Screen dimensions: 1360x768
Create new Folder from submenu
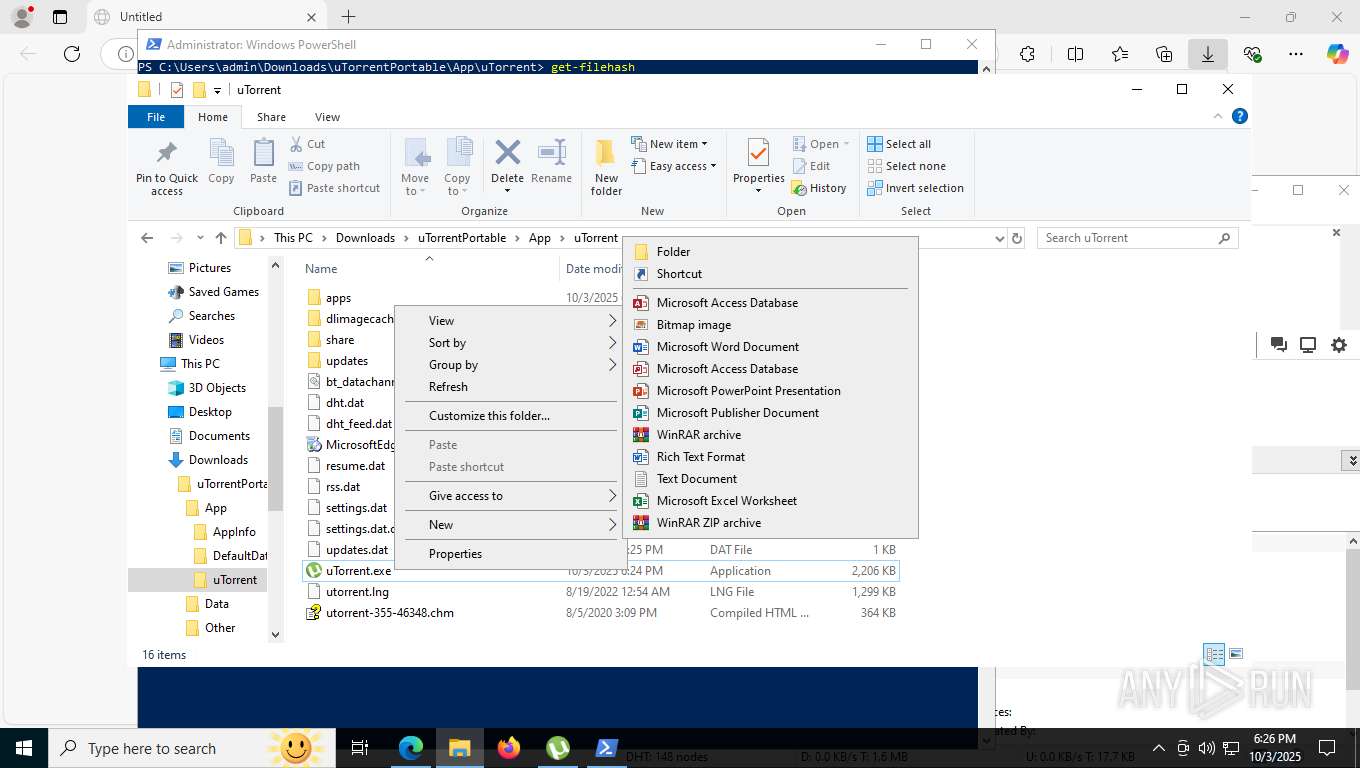tap(770, 252)
